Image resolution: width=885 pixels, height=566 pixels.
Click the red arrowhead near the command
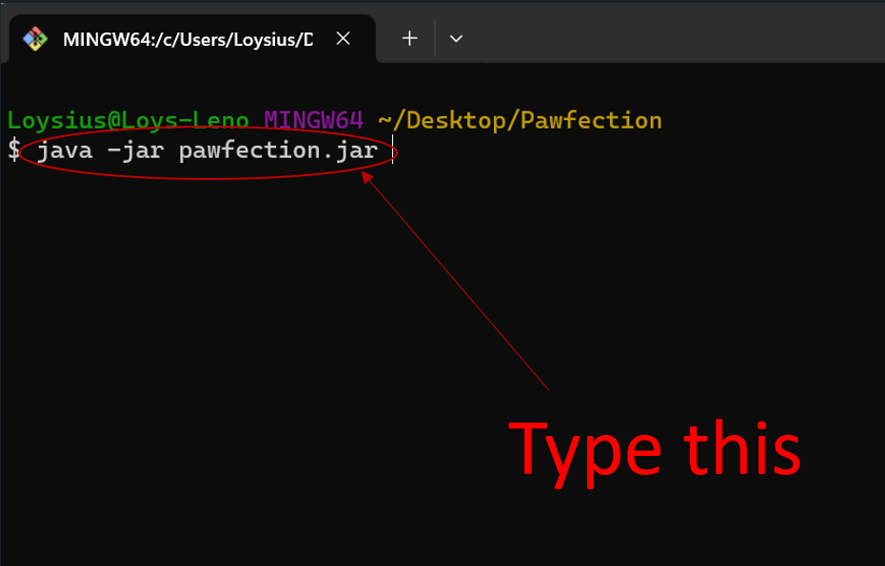[366, 175]
